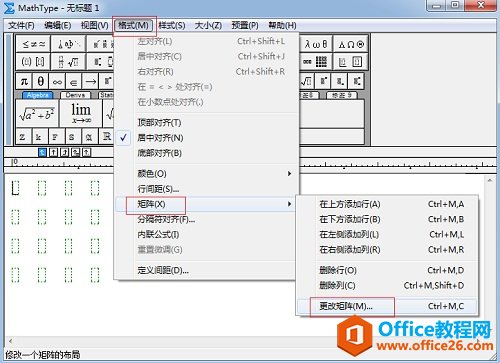Open the 编辑(E) menu
Image resolution: width=500 pixels, height=363 pixels.
pos(58,26)
